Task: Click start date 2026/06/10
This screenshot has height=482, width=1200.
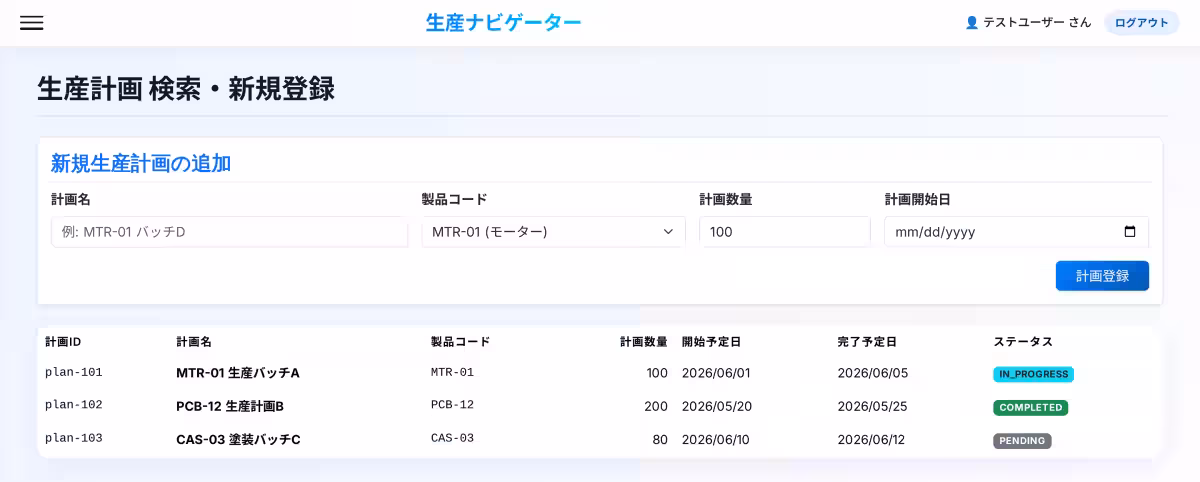Action: click(716, 439)
